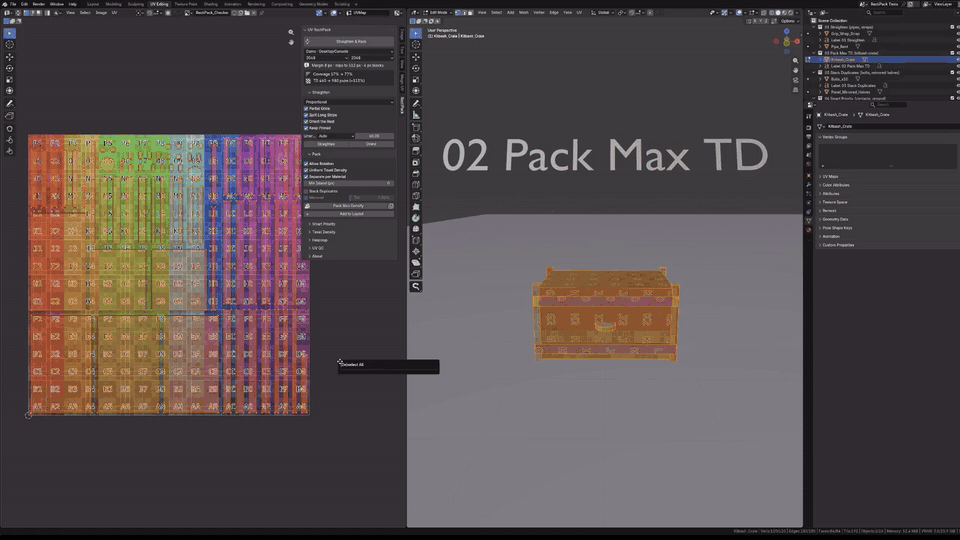Toggle the Split Long Strips checkbox
This screenshot has width=960, height=540.
306,115
